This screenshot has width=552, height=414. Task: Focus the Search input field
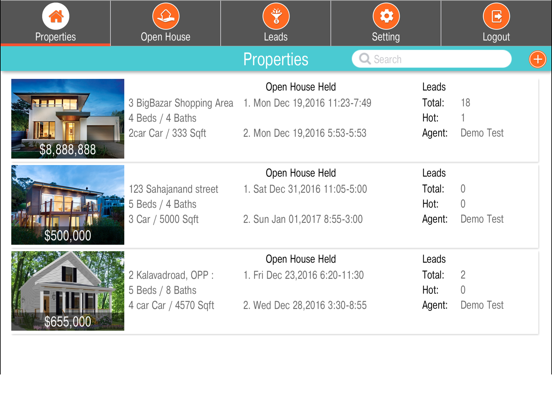point(432,59)
